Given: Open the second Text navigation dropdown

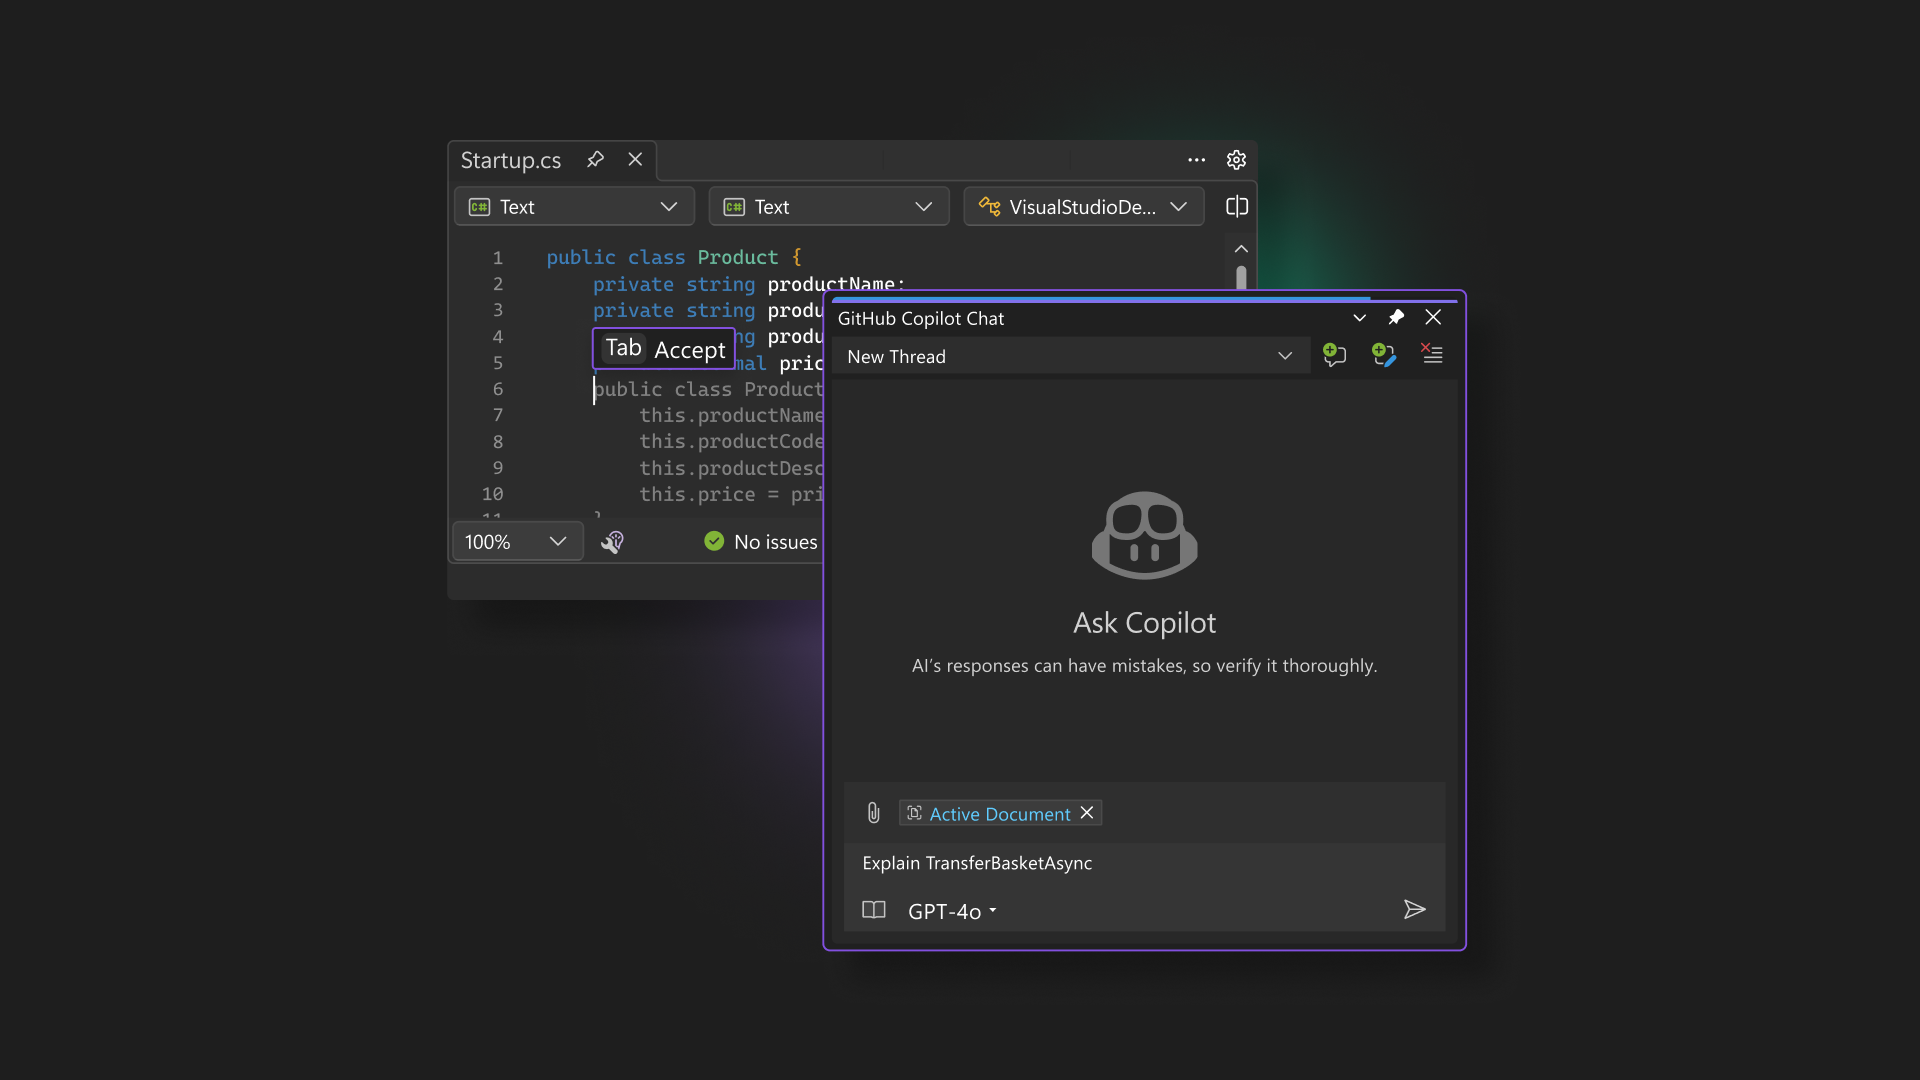Looking at the screenshot, I should 829,207.
